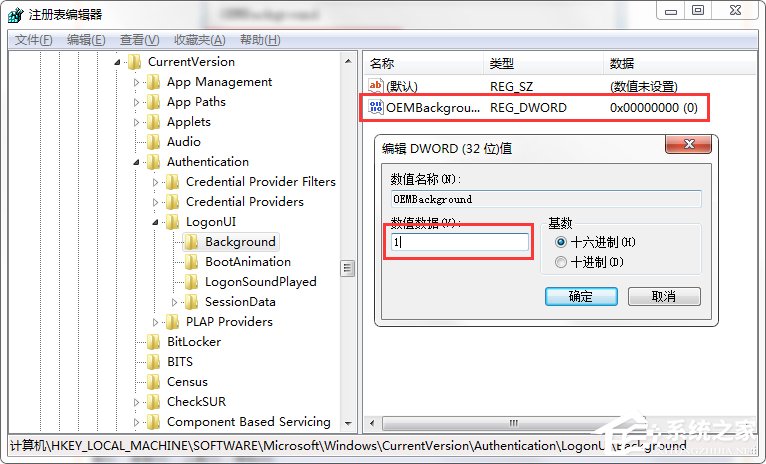Click the Registry Editor app icon in title bar
766x464 pixels.
tap(16, 15)
